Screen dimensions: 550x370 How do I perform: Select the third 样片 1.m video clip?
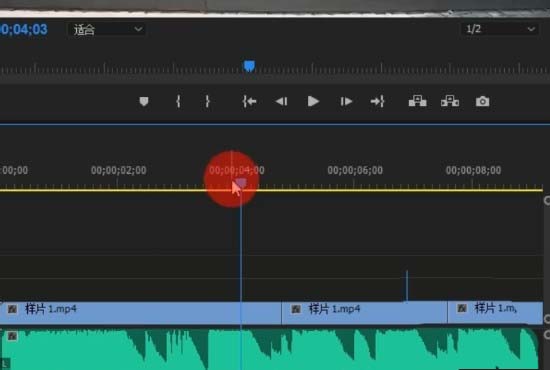(x=495, y=312)
